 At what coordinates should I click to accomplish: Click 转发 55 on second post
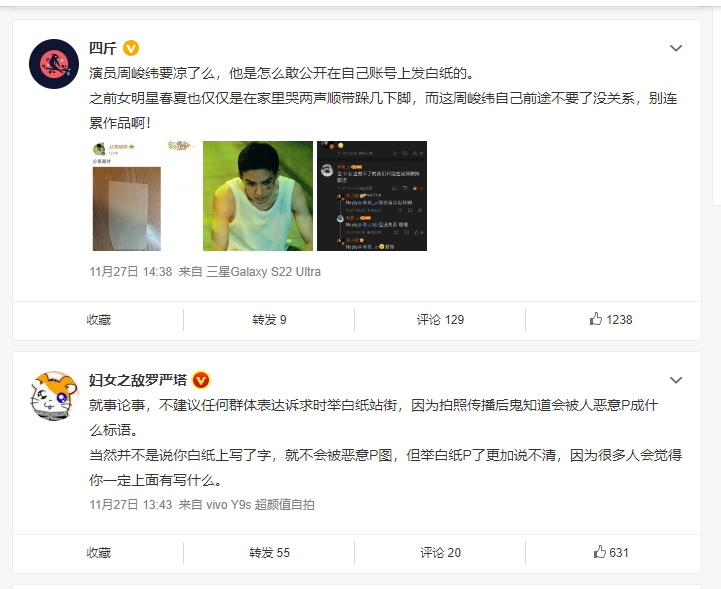tap(269, 552)
